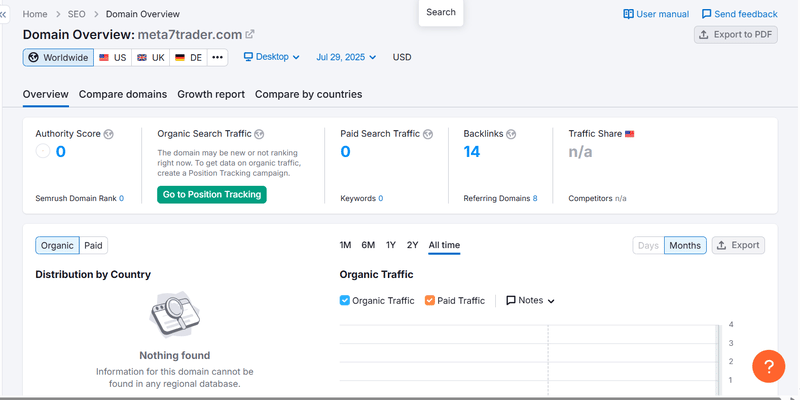The width and height of the screenshot is (800, 400).
Task: Open the Growth report tab
Action: 211,94
